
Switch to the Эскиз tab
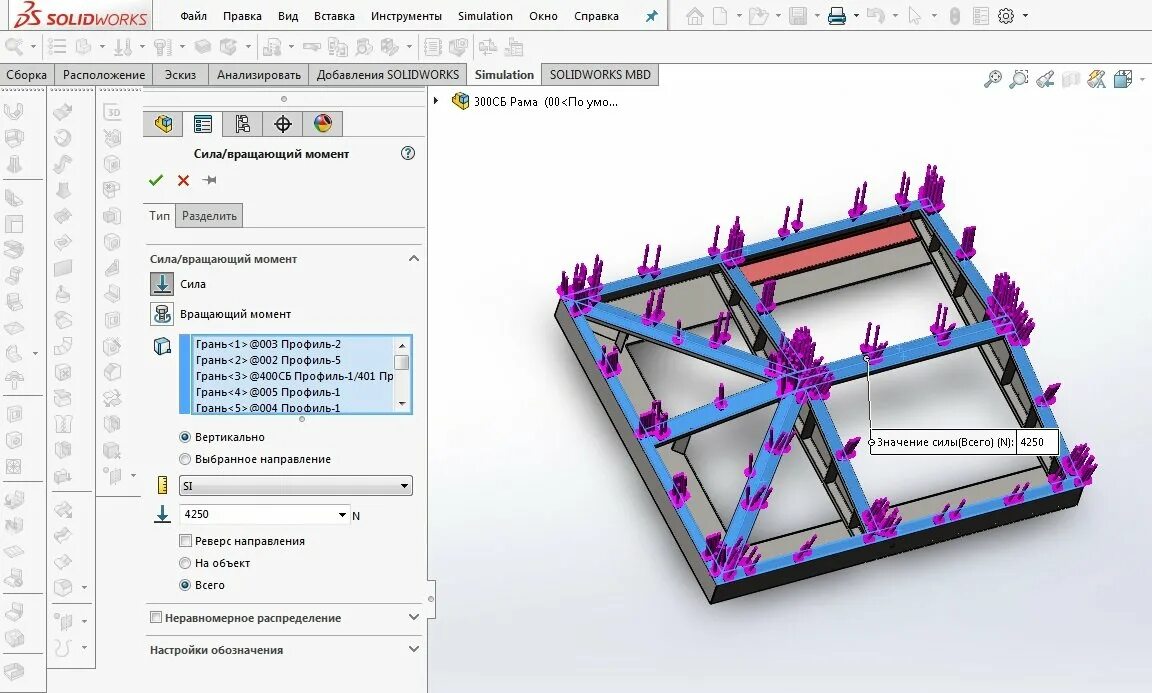tap(180, 74)
